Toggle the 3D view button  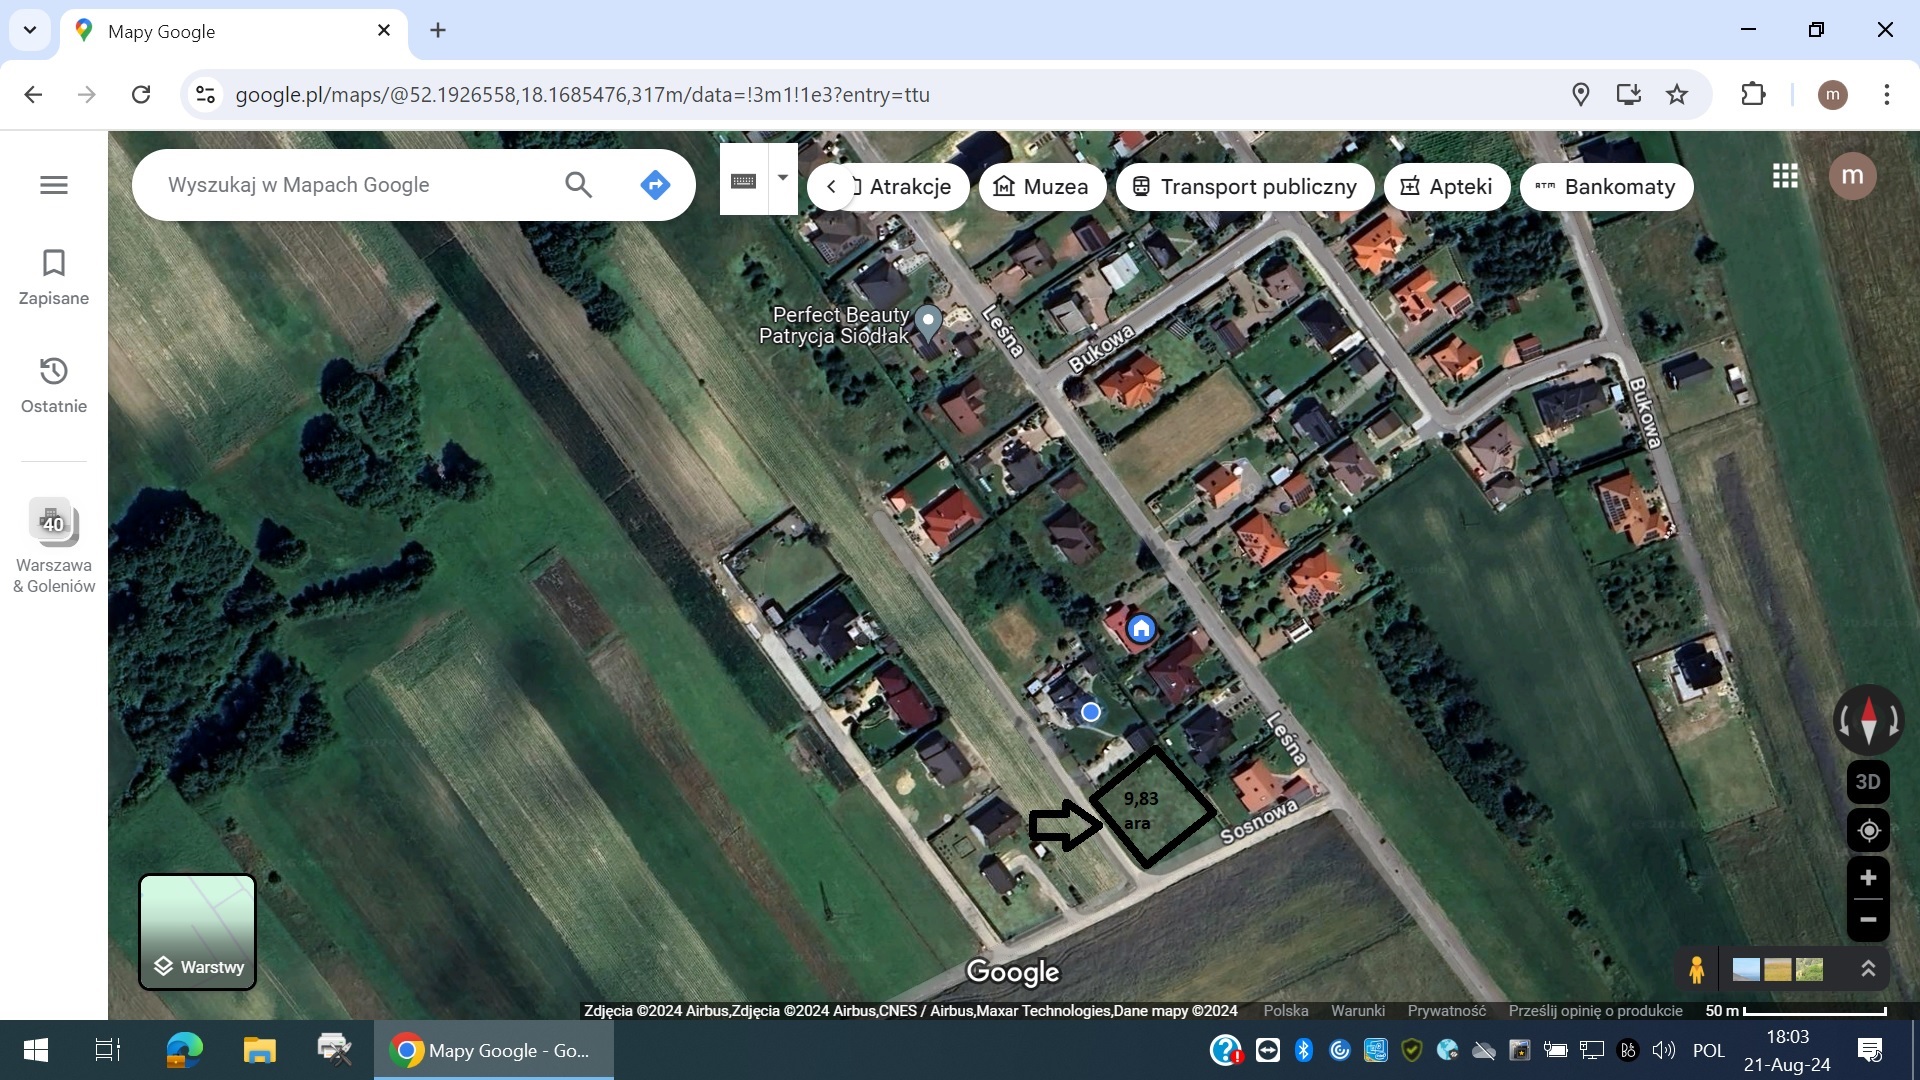pos(1868,782)
